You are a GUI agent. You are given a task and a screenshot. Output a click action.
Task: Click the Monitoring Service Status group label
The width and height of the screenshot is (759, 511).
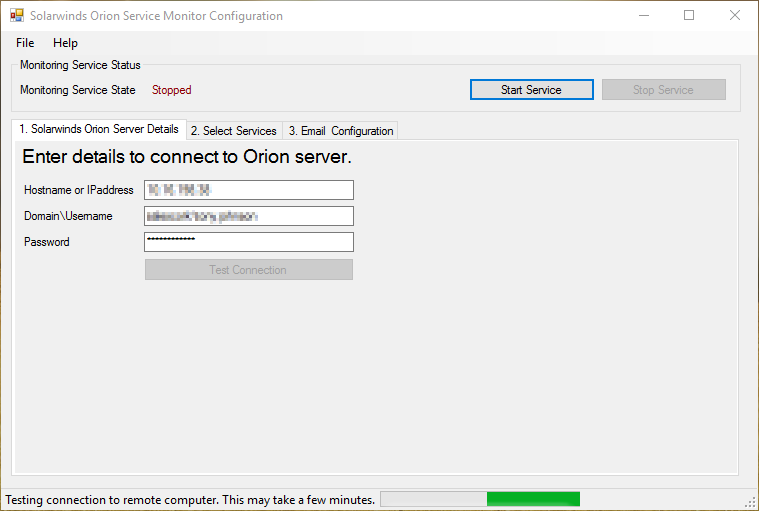[x=80, y=65]
